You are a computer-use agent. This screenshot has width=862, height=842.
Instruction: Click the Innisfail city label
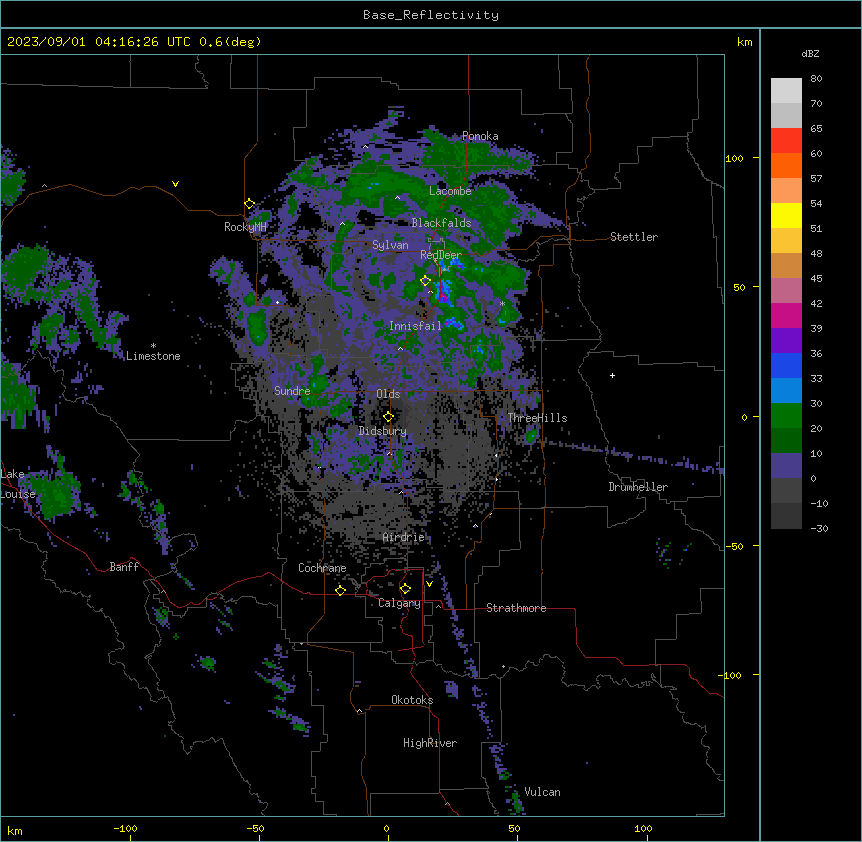tap(415, 326)
